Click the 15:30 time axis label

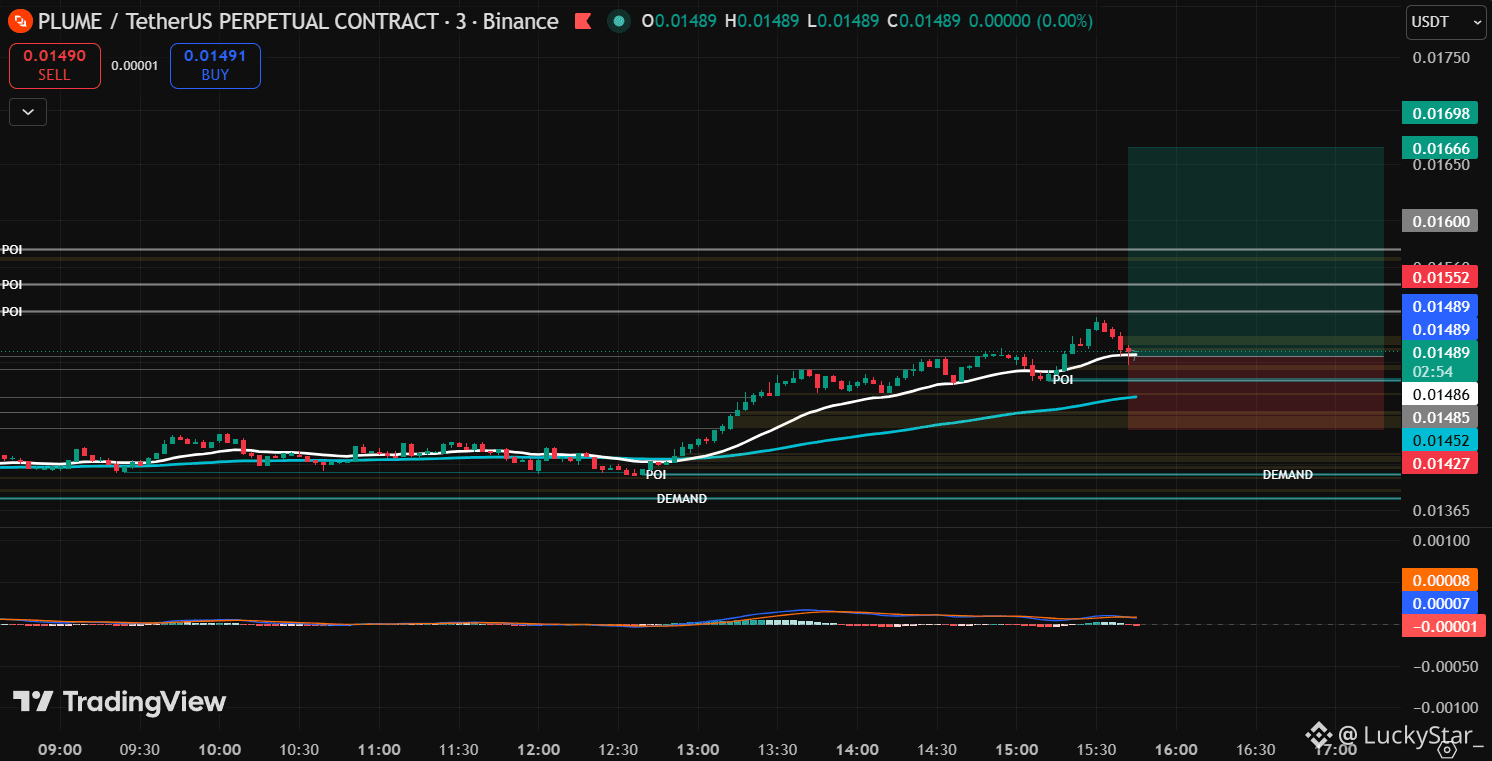point(1096,750)
